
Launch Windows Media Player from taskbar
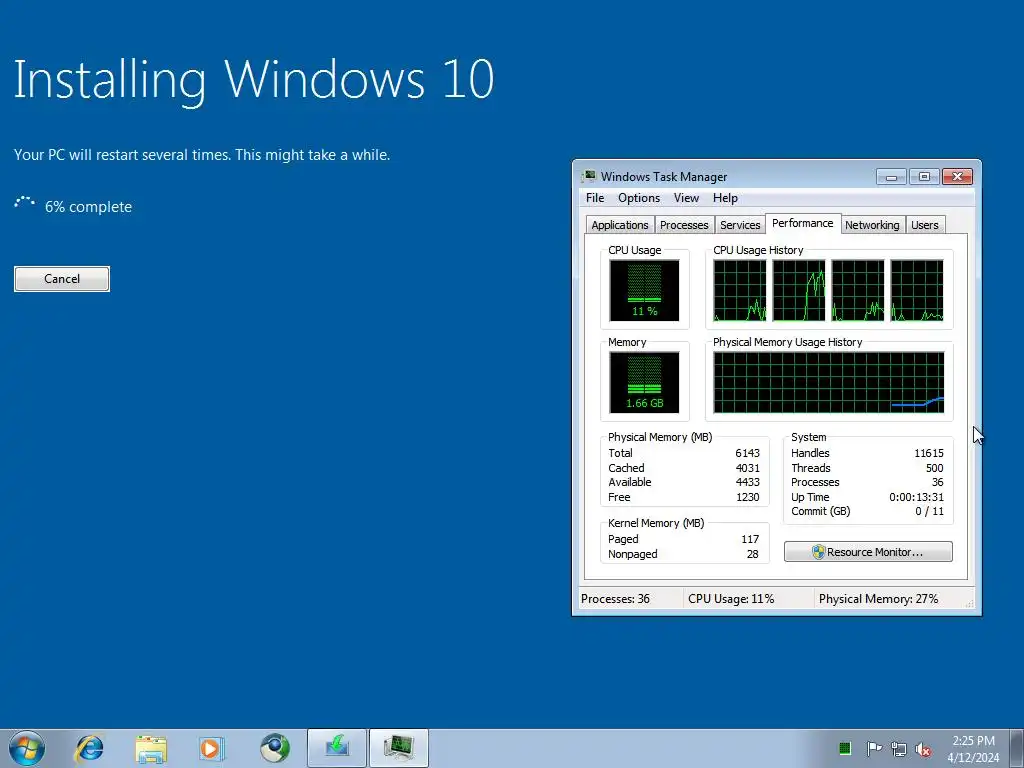point(212,748)
